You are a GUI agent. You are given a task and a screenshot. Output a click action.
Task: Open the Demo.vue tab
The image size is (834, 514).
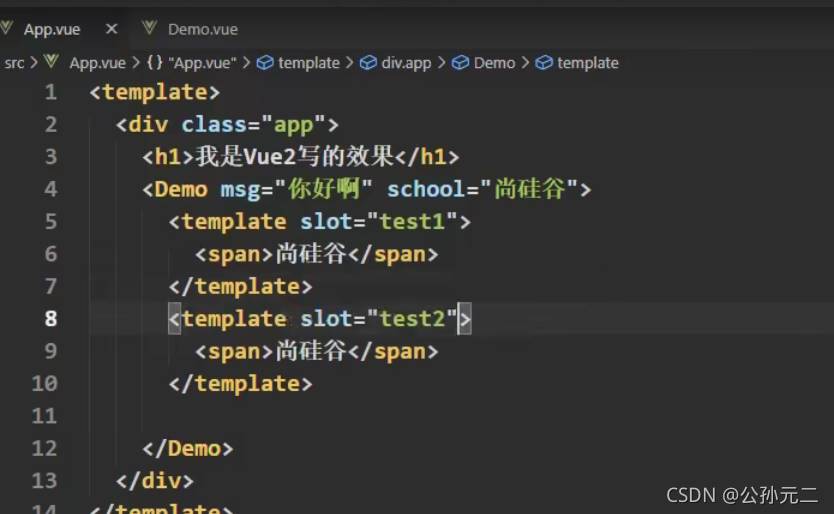[203, 29]
